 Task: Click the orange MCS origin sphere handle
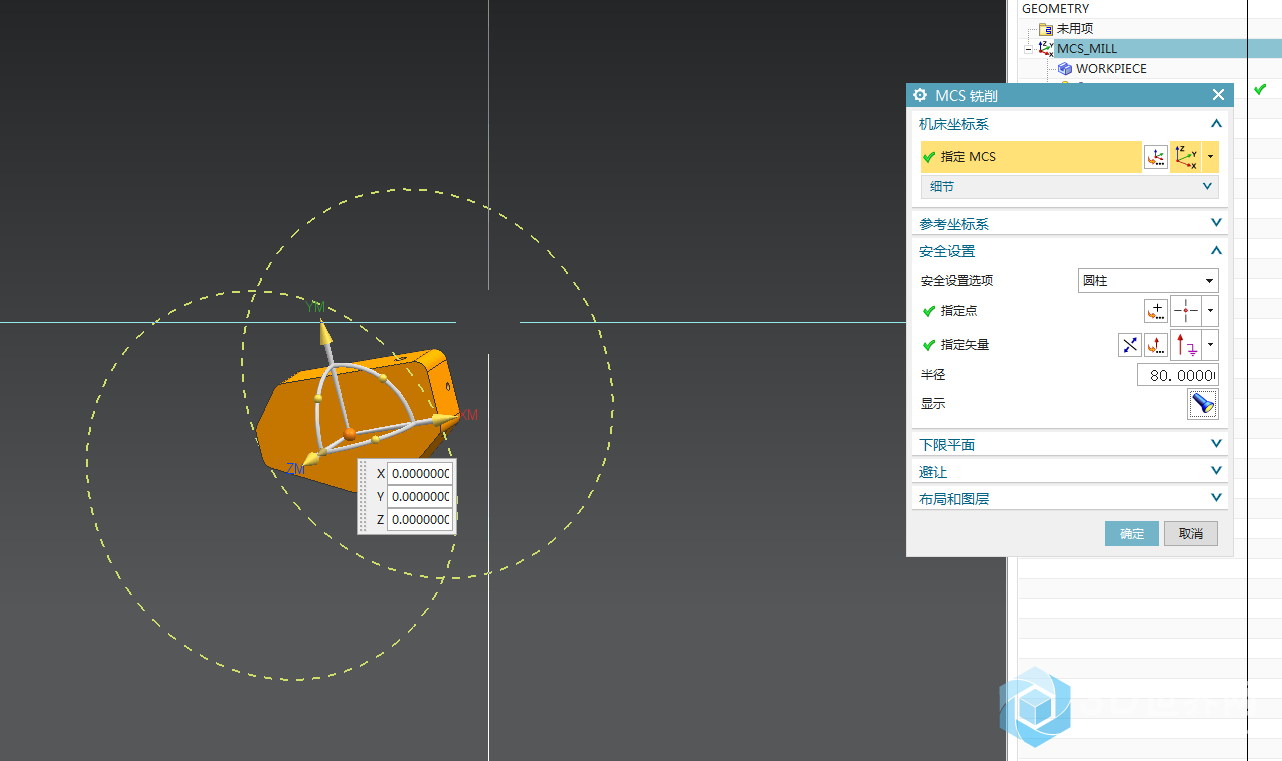tap(349, 433)
